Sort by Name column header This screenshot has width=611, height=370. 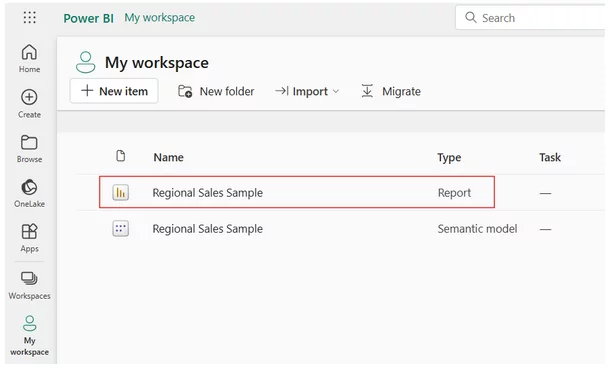168,157
